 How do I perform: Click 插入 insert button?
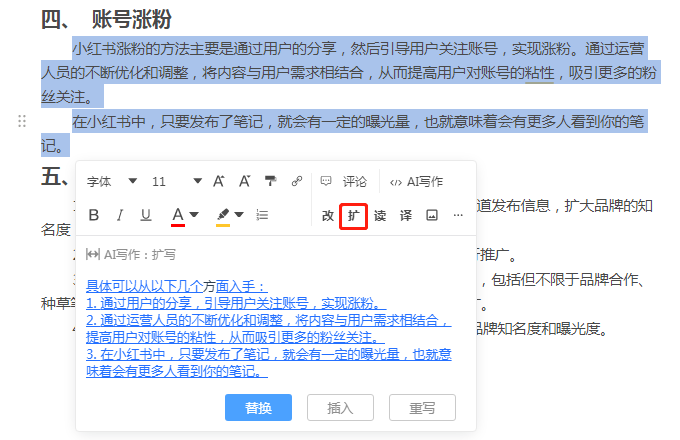[340, 407]
